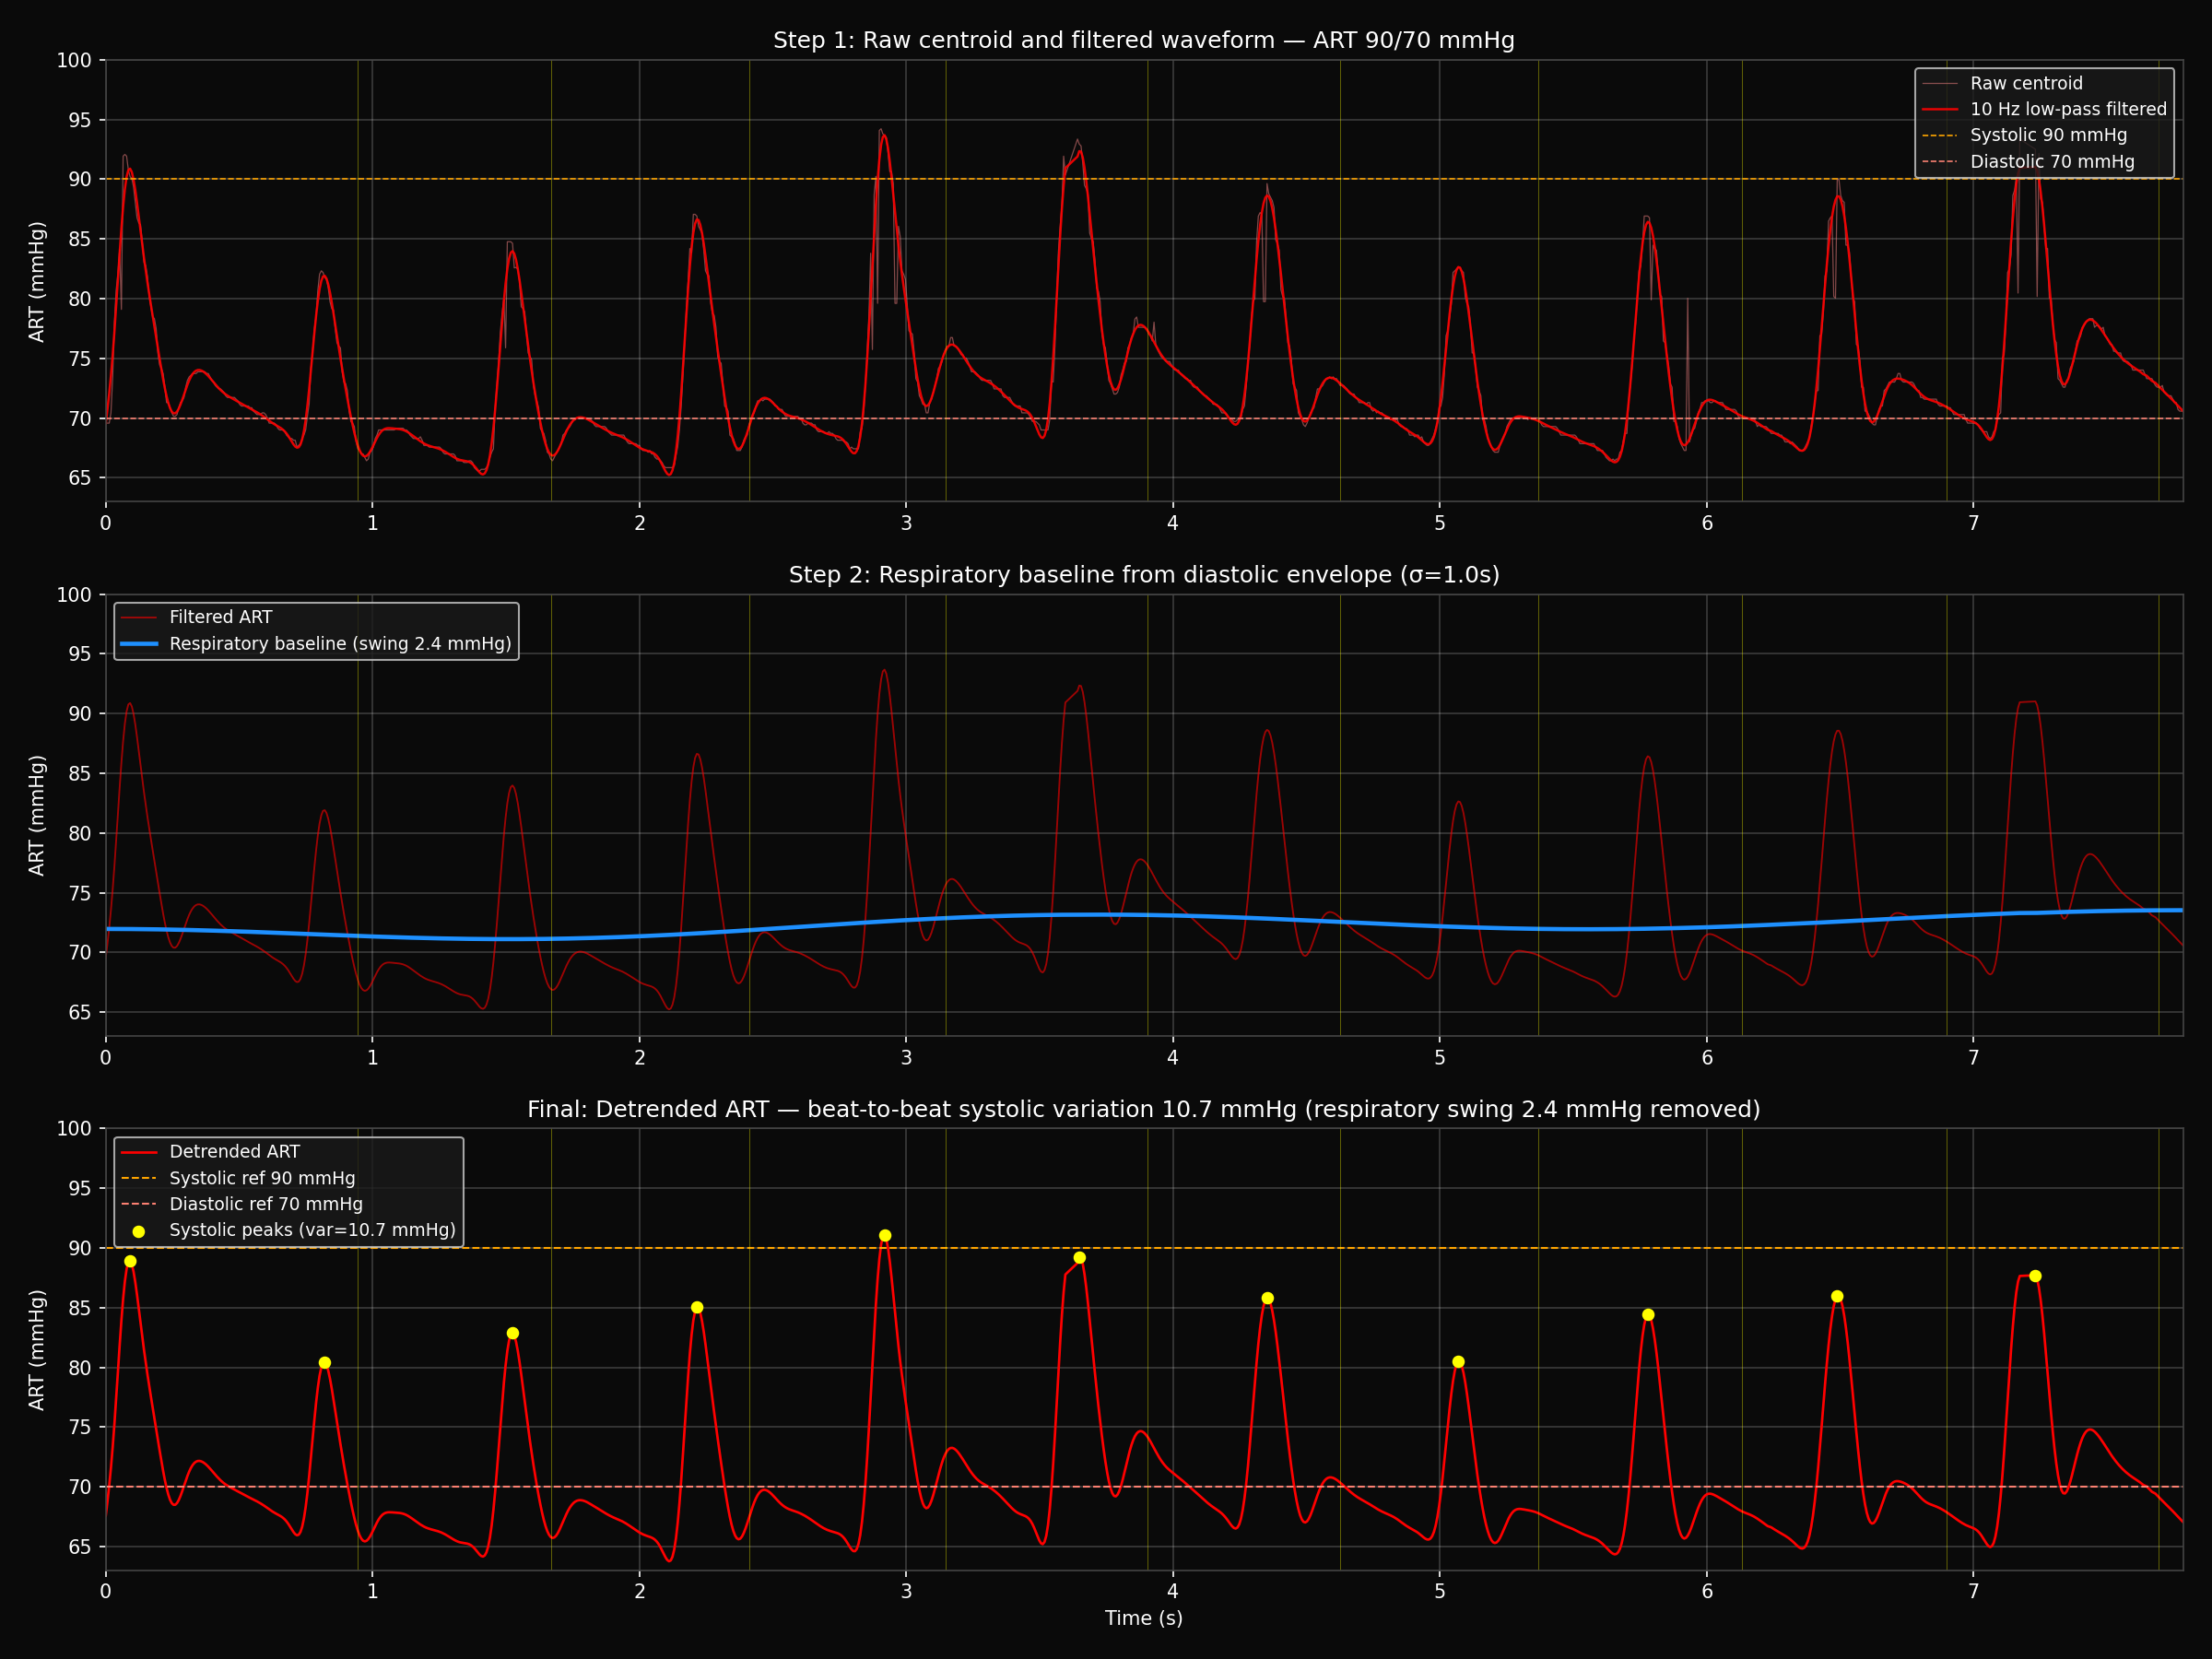This screenshot has height=1659, width=2212.
Task: Click the 'Time (s)' x-axis label
Action: pyautogui.click(x=1143, y=1618)
